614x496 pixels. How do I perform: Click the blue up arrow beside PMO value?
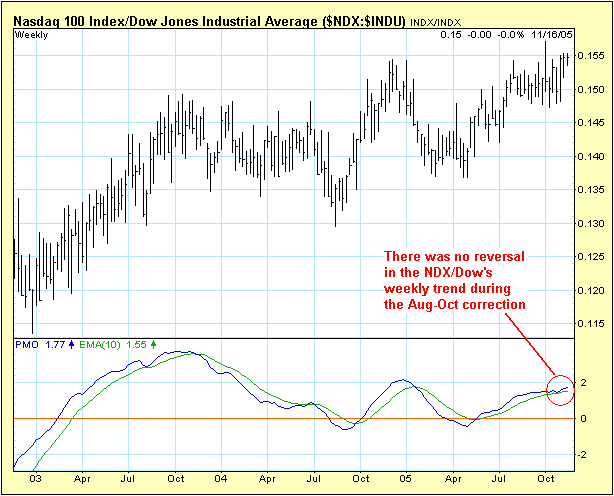point(69,344)
